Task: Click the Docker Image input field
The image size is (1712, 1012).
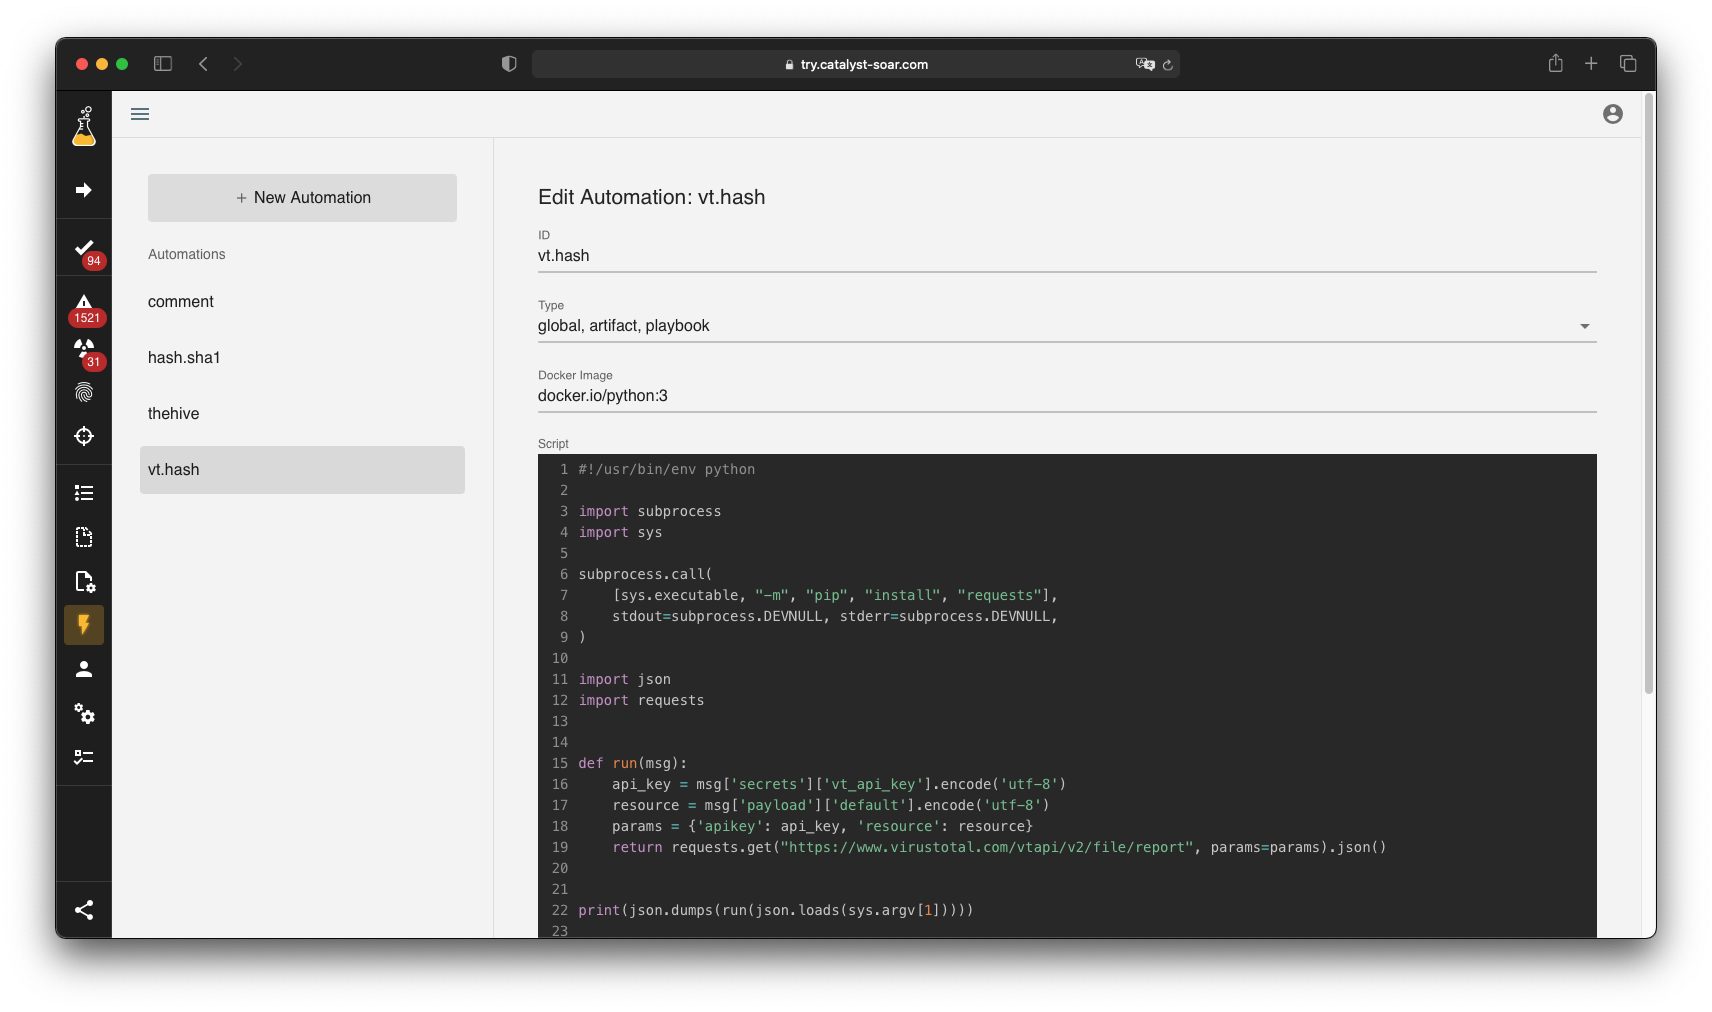Action: tap(1066, 396)
